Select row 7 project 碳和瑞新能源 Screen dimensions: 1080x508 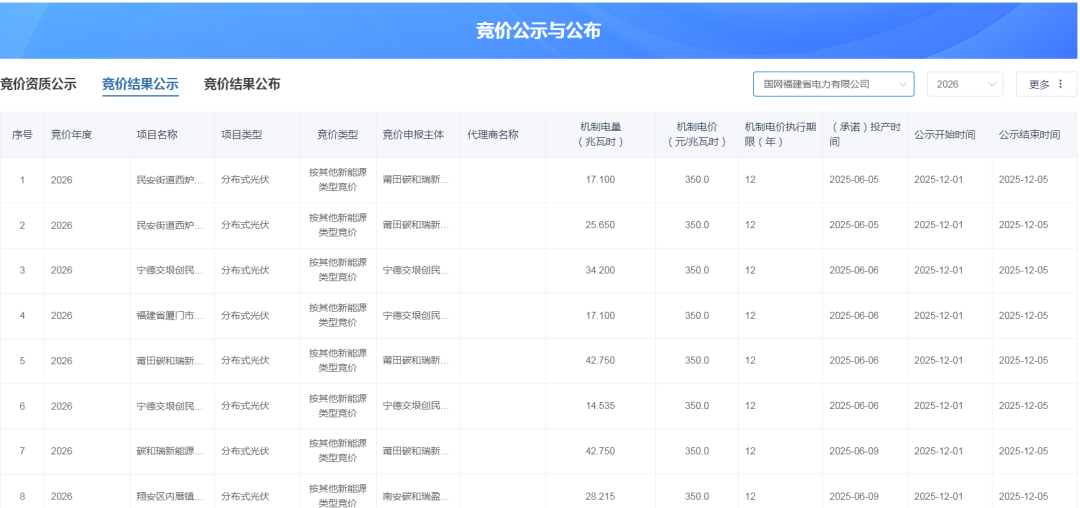[x=170, y=451]
